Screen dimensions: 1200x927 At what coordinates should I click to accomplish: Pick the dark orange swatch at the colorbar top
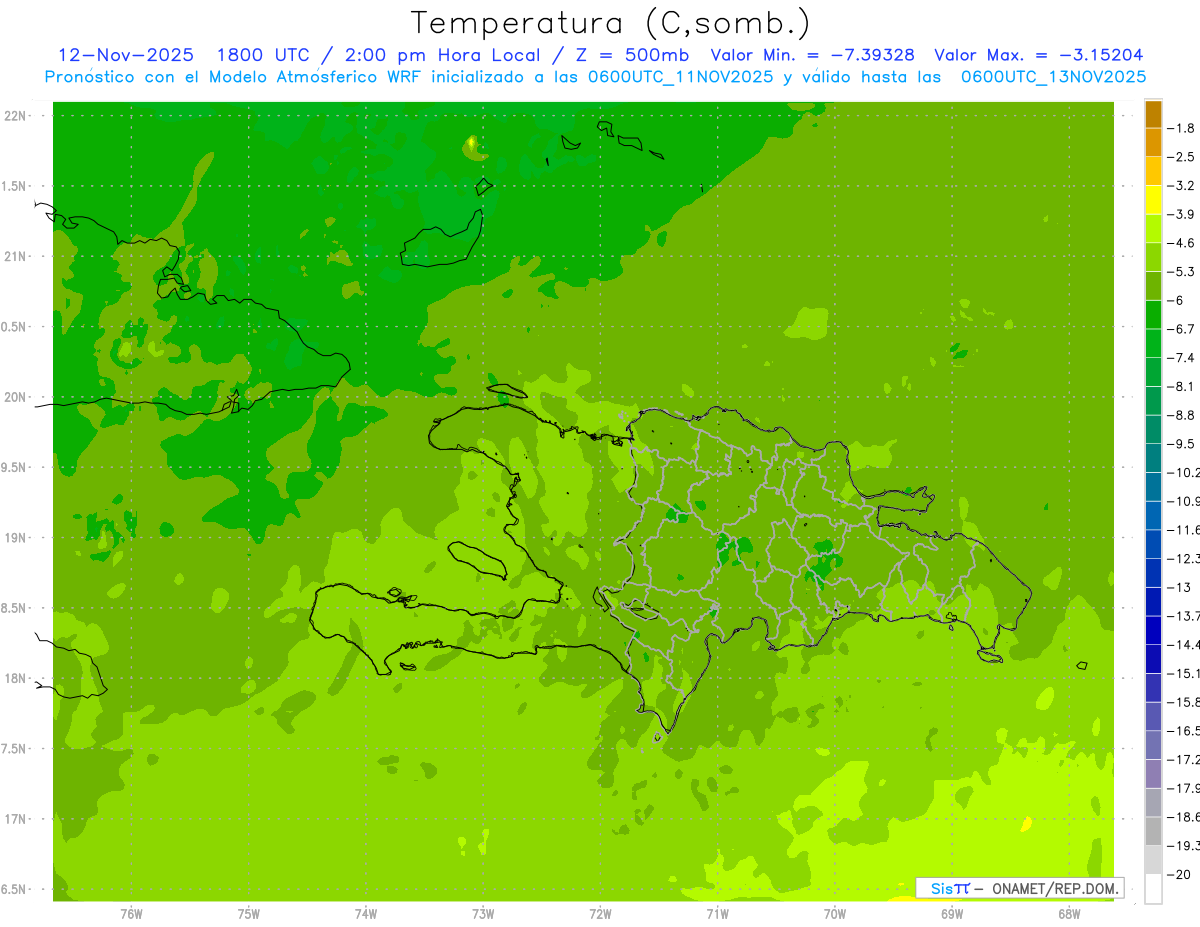tap(1153, 114)
